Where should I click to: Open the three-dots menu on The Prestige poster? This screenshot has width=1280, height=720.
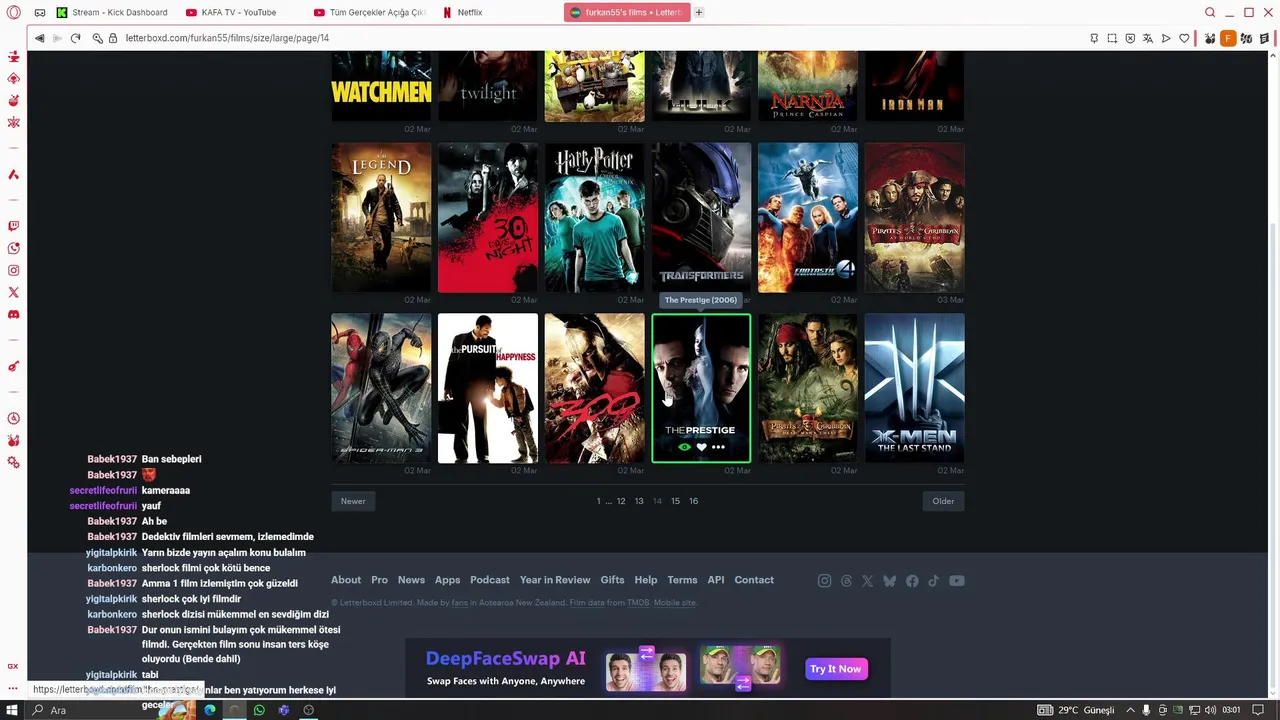click(x=718, y=447)
